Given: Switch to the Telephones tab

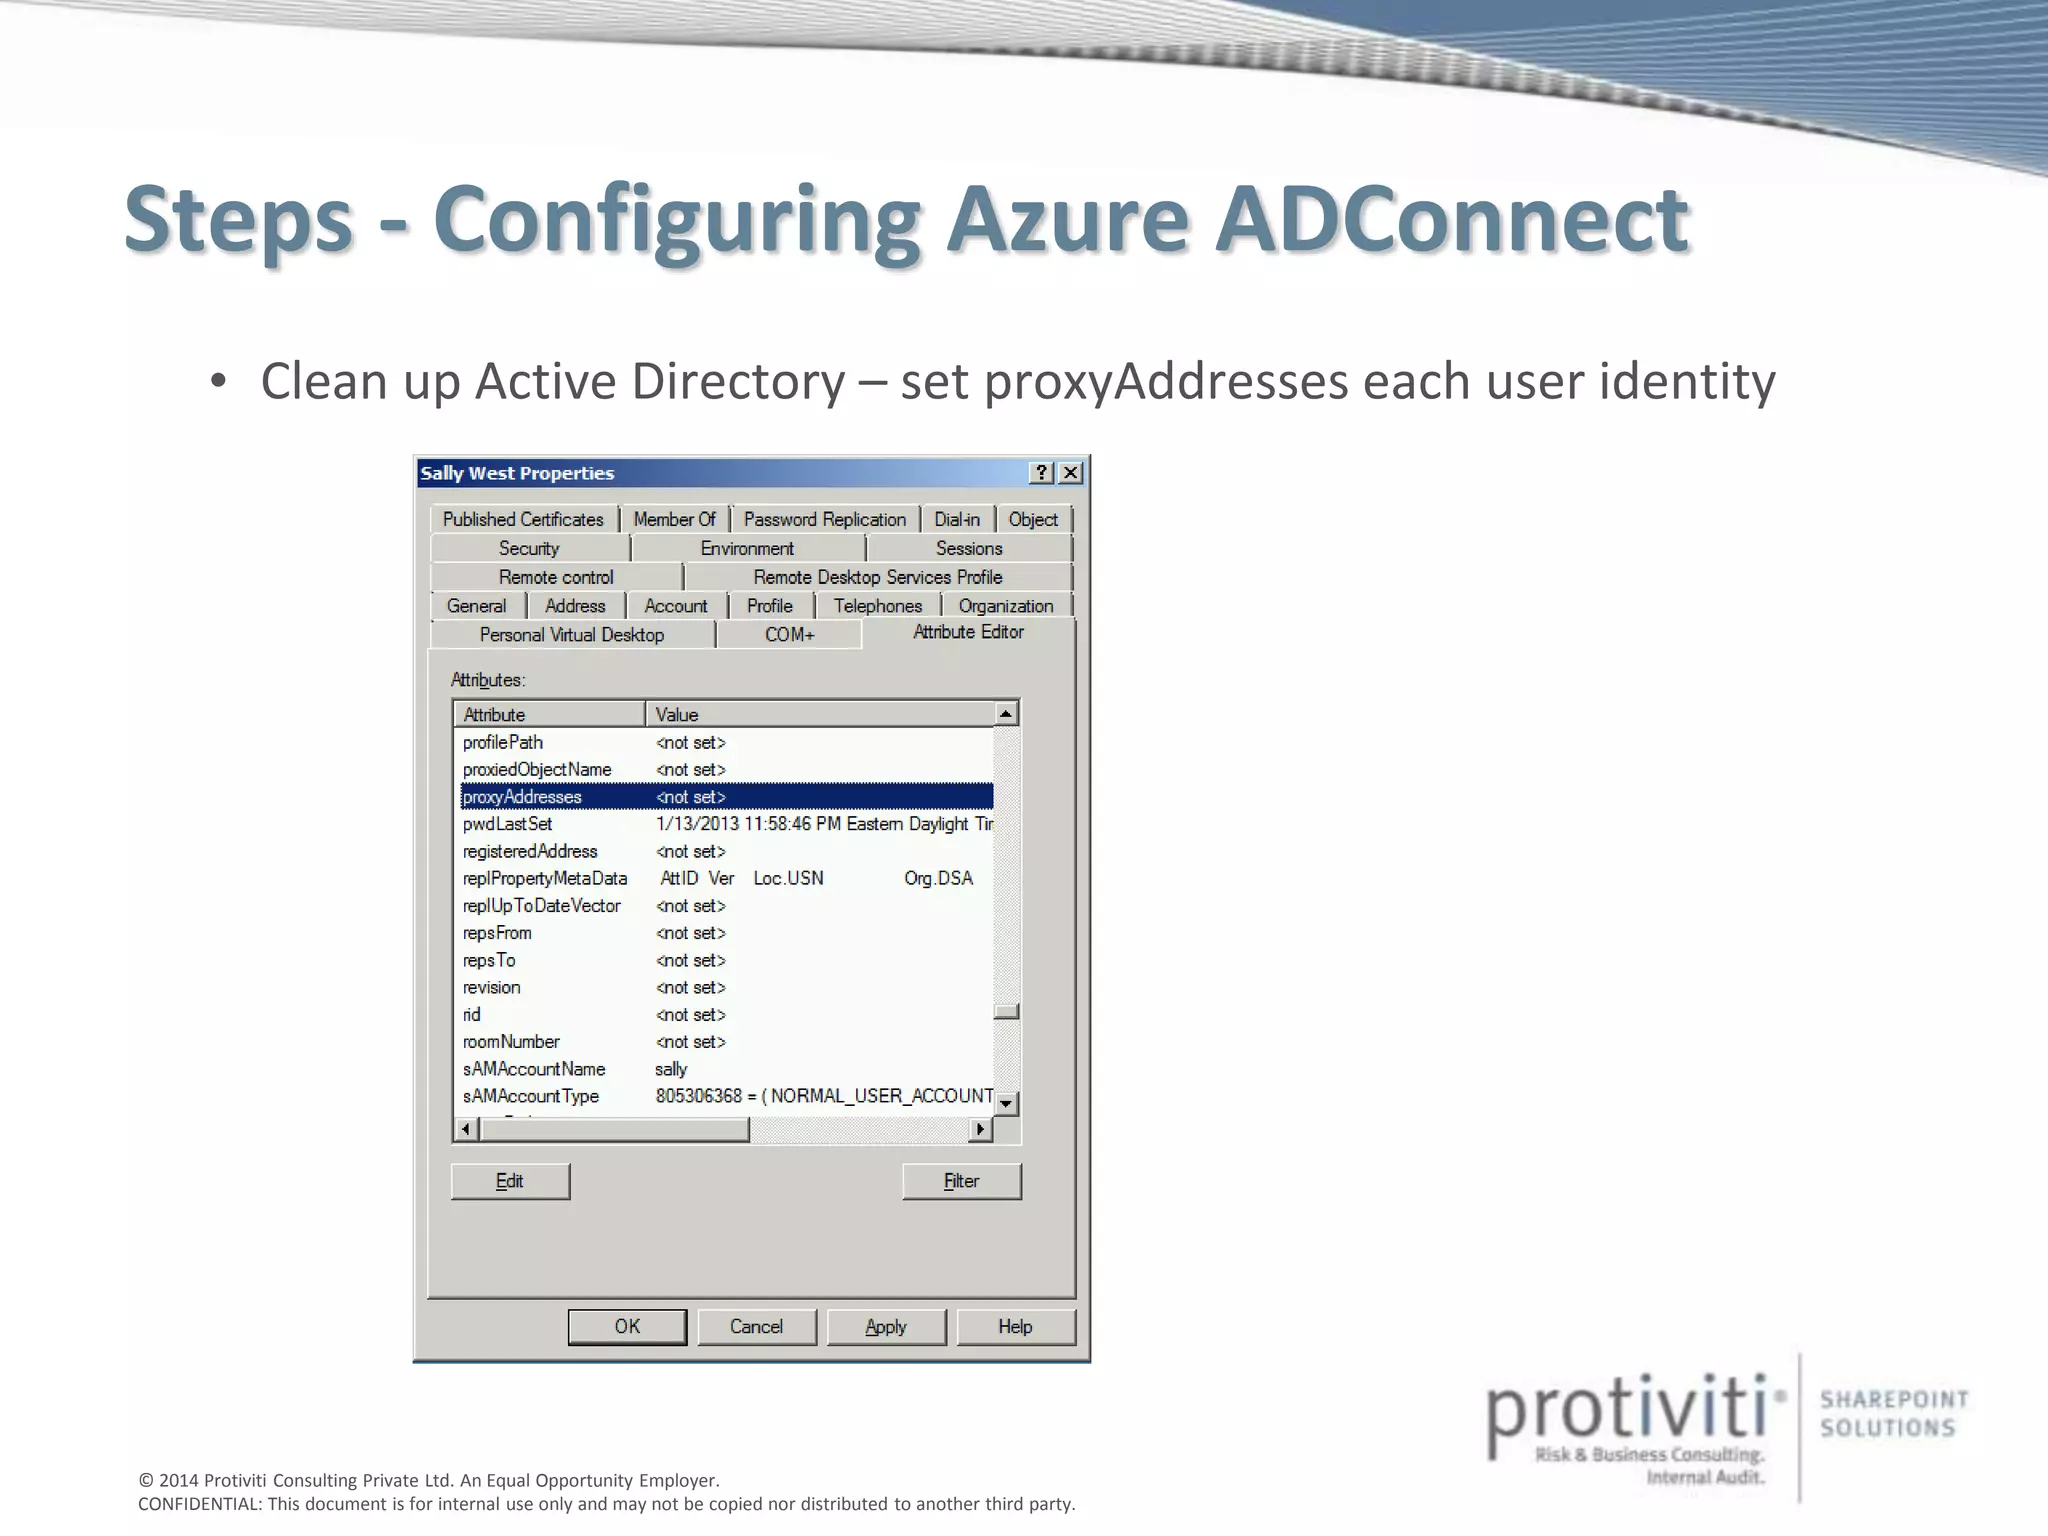Looking at the screenshot, I should coord(878,606).
